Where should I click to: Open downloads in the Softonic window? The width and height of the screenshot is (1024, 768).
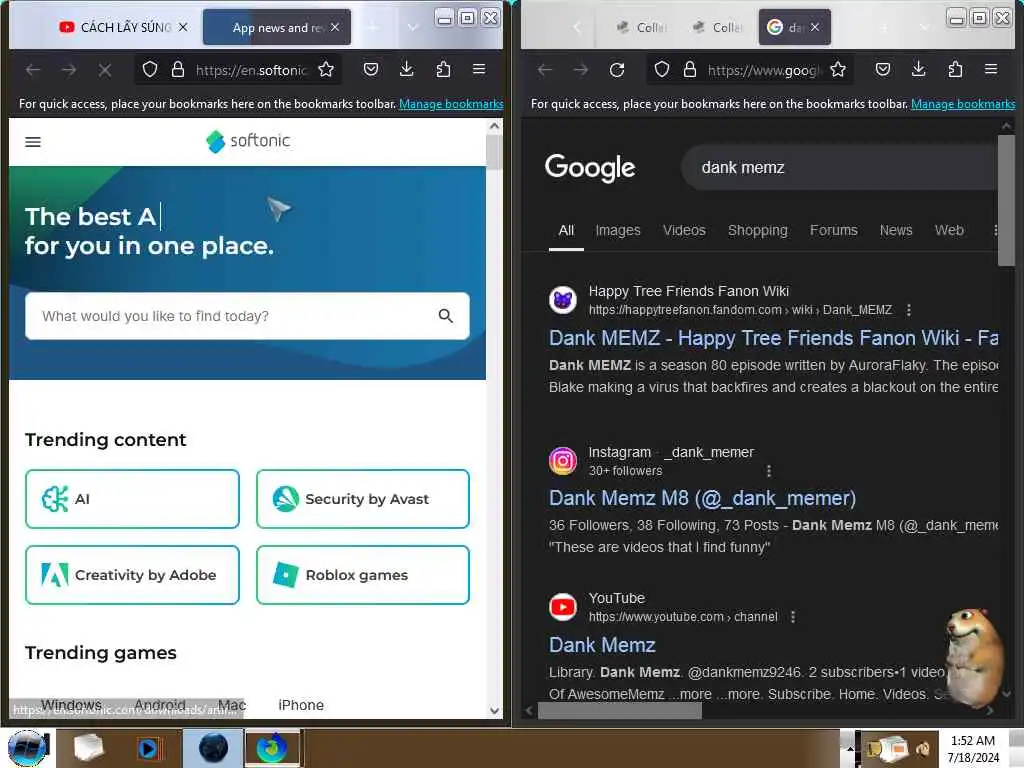406,69
